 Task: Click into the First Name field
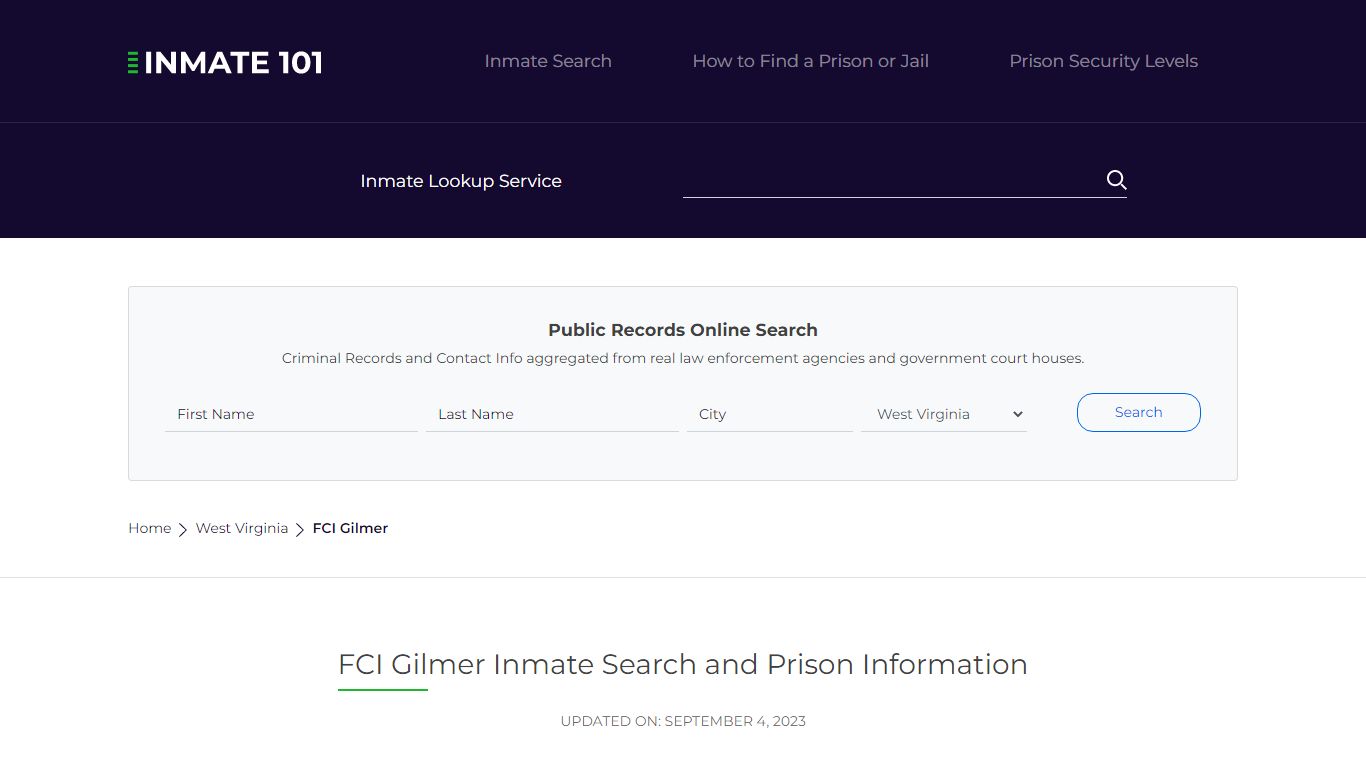291,414
